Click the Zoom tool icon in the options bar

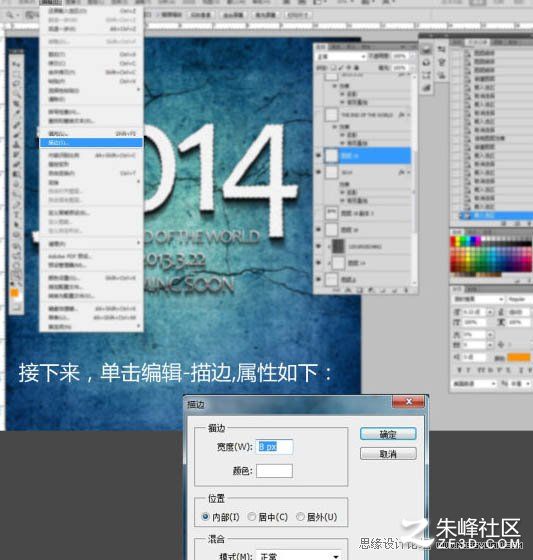tap(10, 15)
